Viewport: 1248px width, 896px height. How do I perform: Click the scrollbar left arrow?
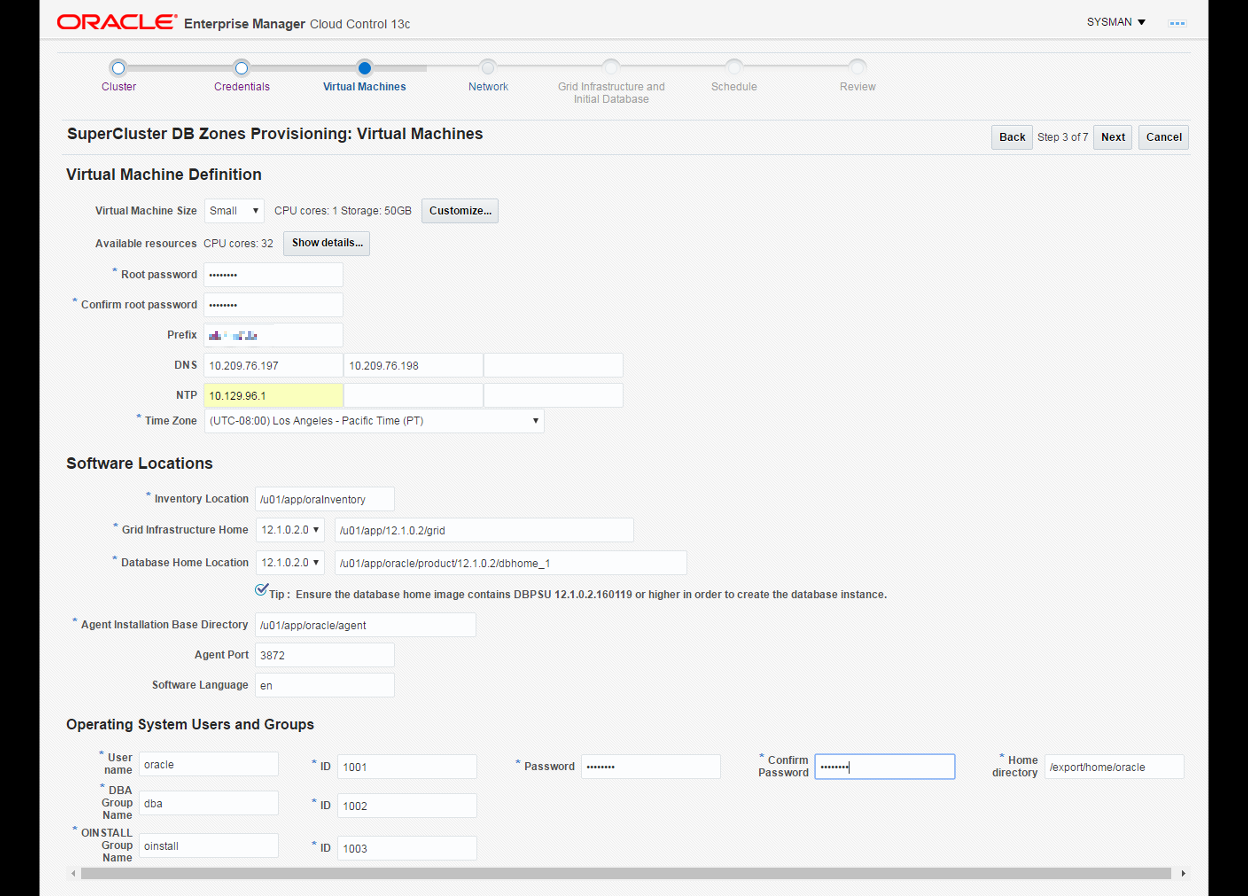[x=72, y=873]
